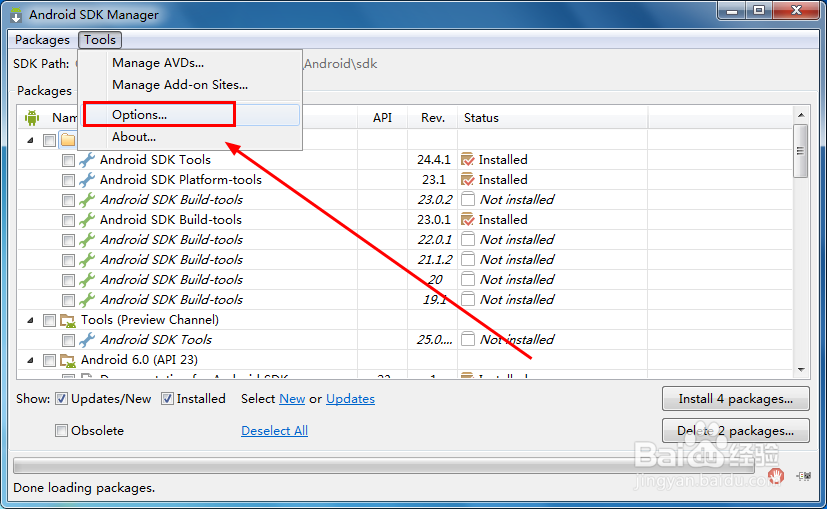The width and height of the screenshot is (827, 509).
Task: Click wrench icon of Android SDK Tools 25.0
Action: [87, 340]
